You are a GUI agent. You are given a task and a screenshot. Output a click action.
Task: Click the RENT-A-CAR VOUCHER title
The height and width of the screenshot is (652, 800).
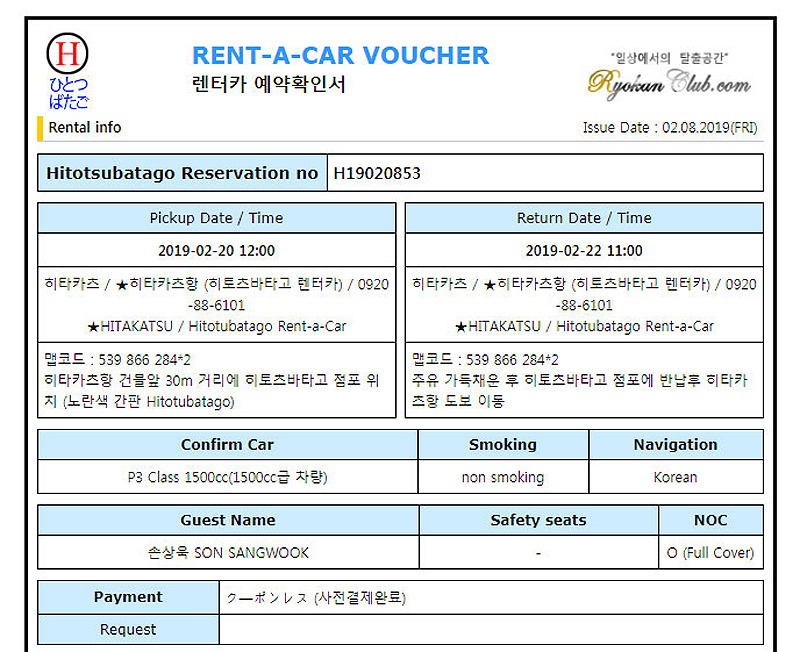coord(340,56)
